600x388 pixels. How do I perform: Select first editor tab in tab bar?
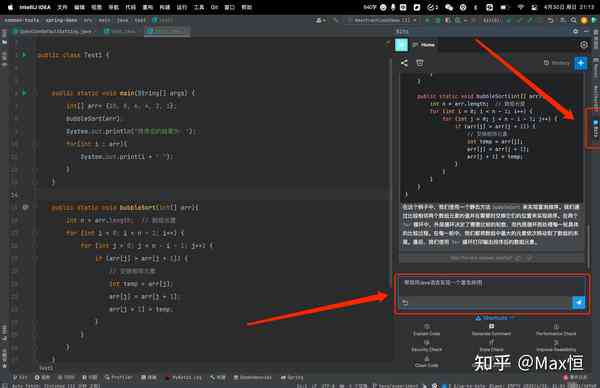click(x=53, y=31)
